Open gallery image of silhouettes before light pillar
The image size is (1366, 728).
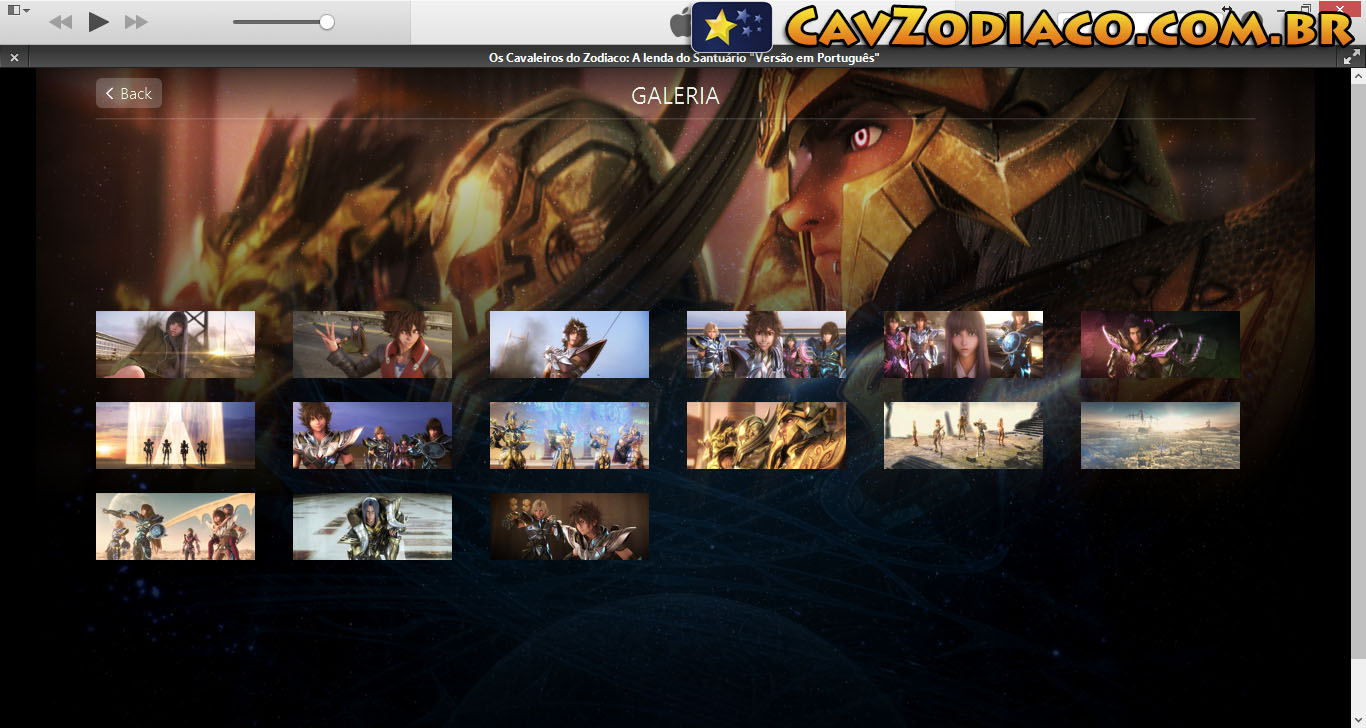click(175, 435)
